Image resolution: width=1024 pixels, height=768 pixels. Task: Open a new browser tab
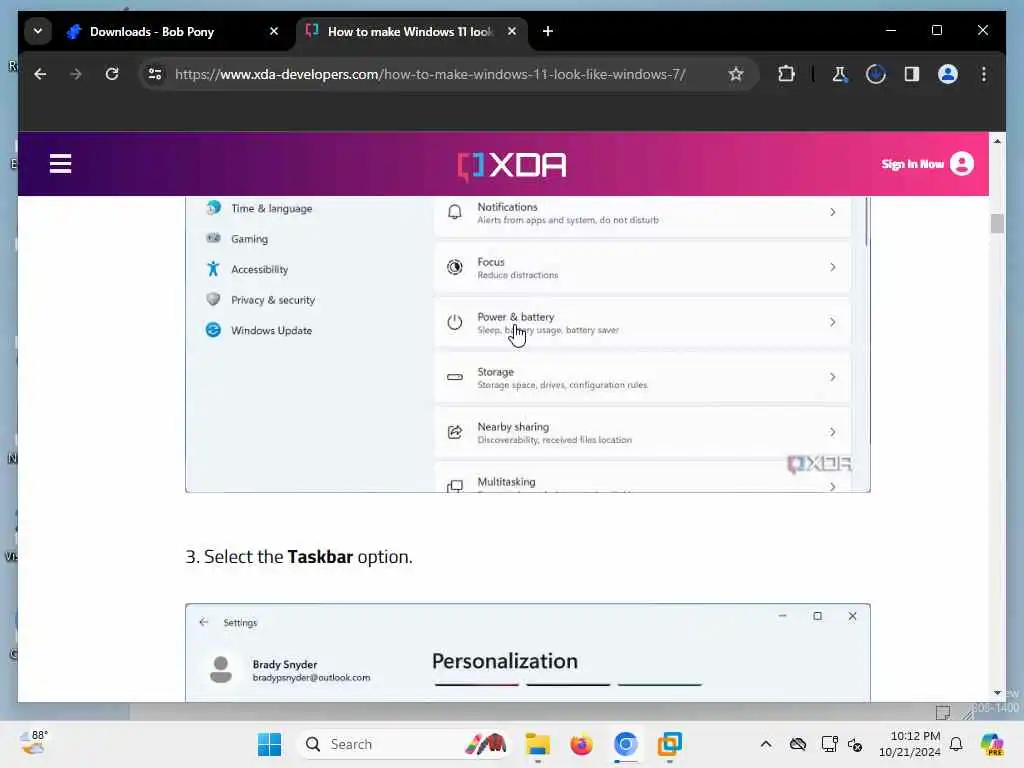pyautogui.click(x=548, y=31)
